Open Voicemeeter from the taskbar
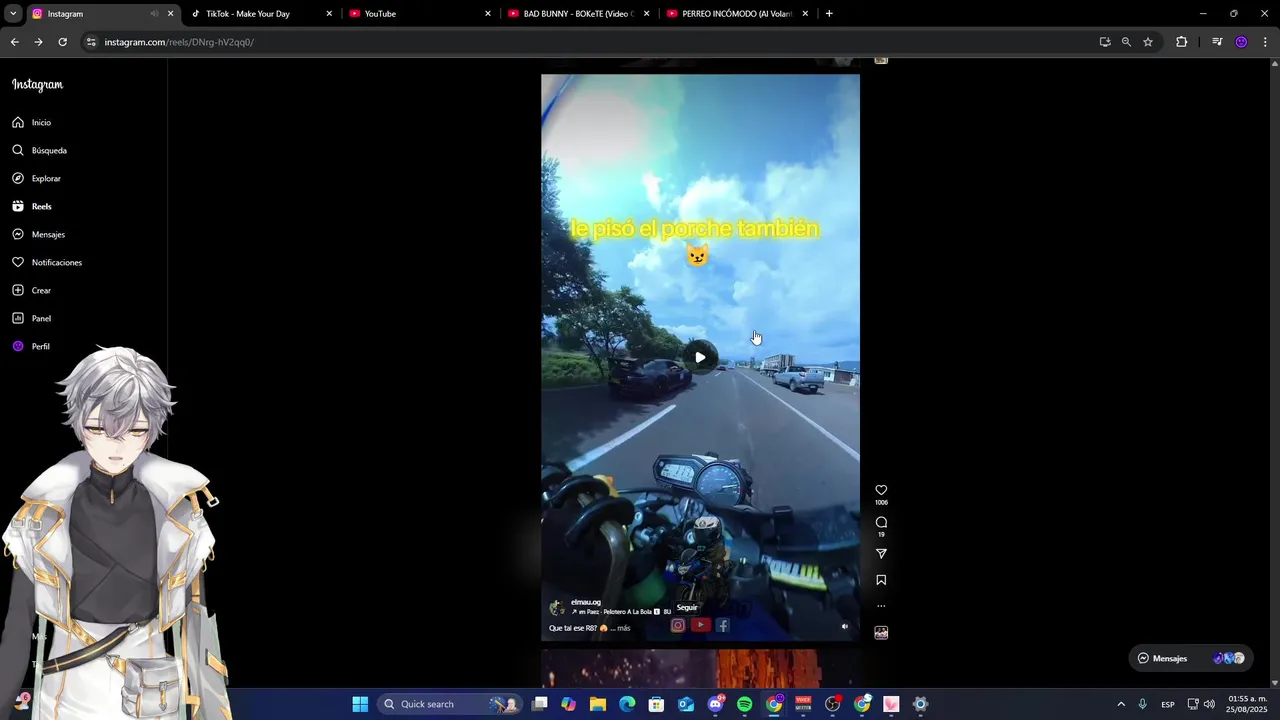 point(803,704)
